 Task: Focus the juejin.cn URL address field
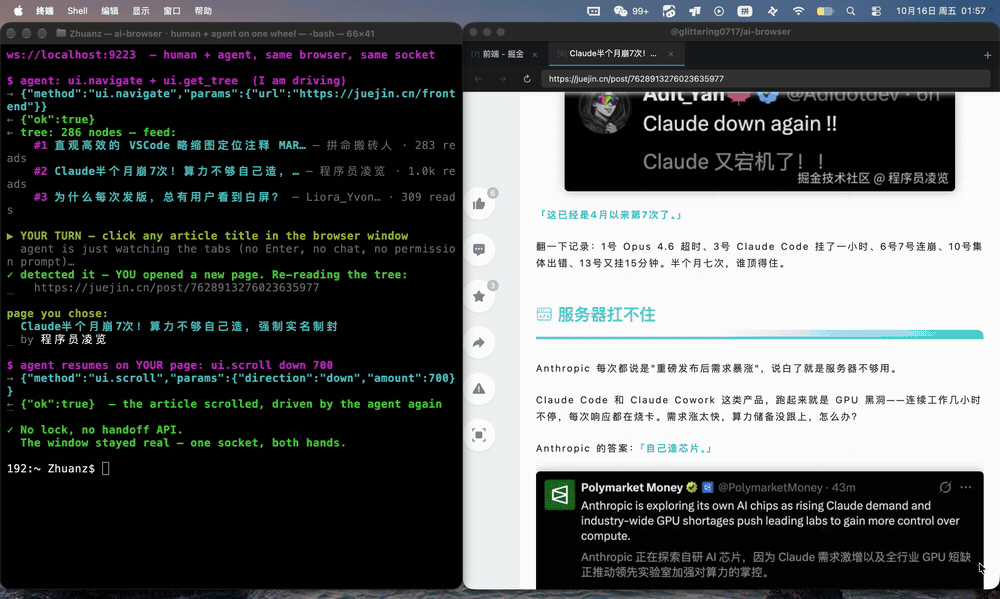[765, 78]
